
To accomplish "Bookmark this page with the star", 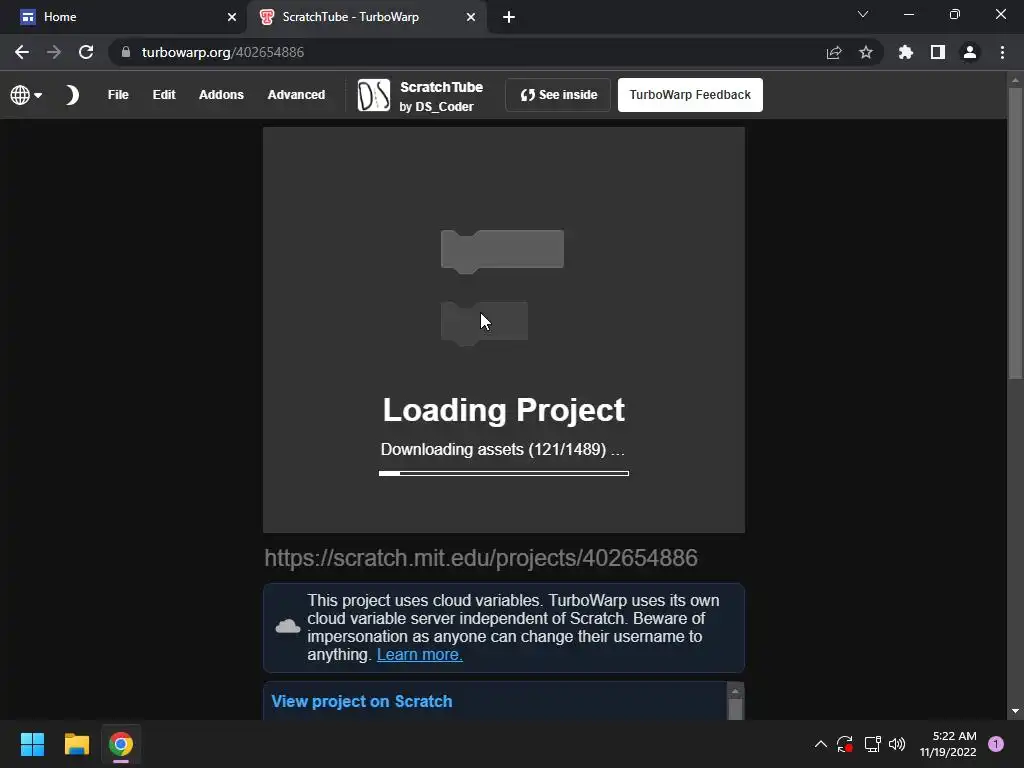I will [866, 52].
